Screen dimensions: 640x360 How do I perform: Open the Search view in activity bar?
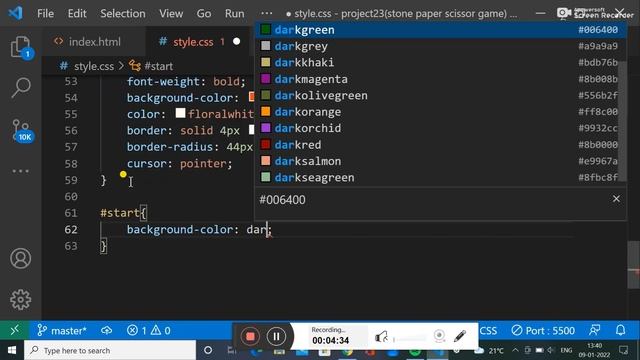click(20, 88)
